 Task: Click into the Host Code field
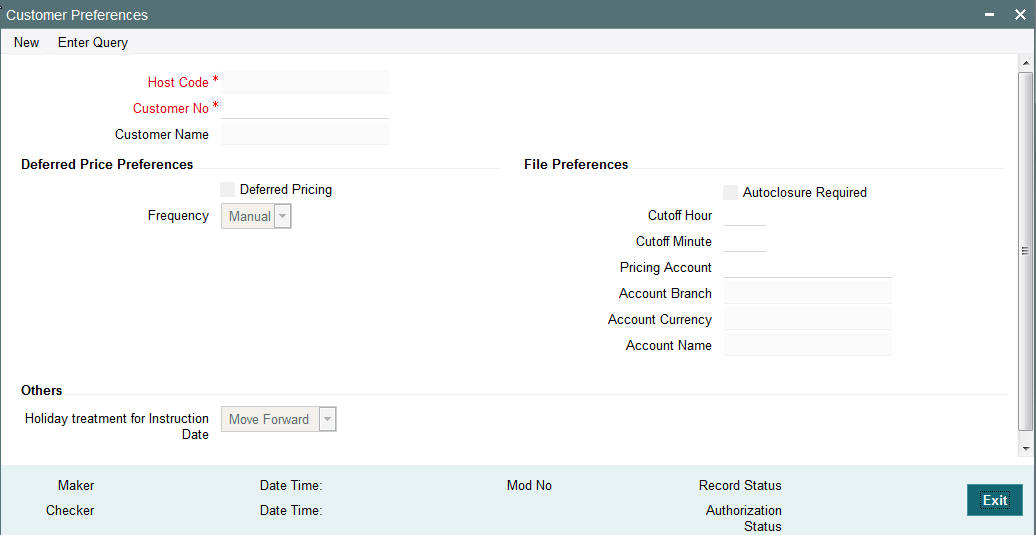(x=305, y=82)
